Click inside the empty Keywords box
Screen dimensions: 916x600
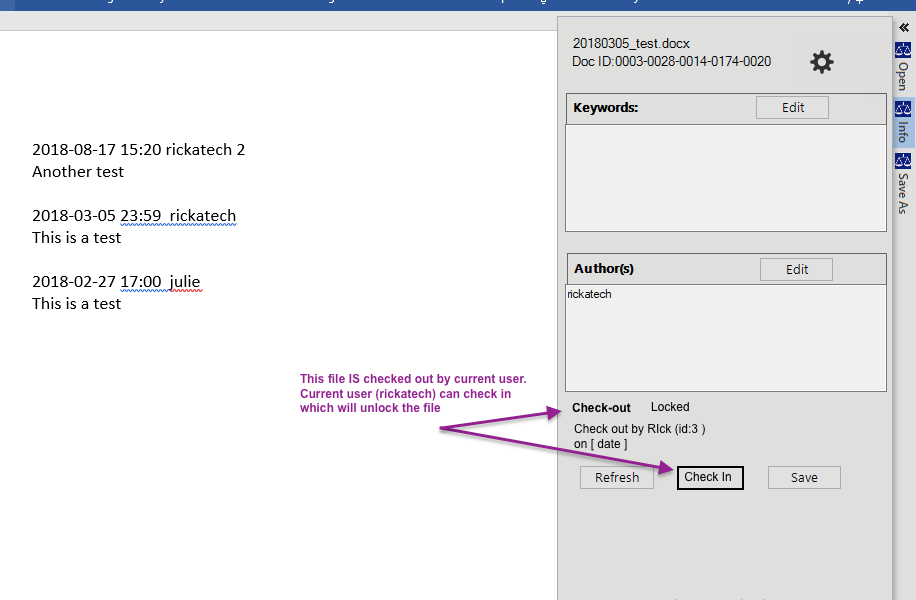(x=726, y=178)
